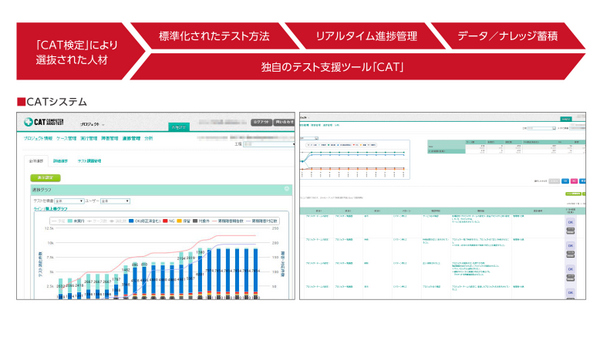This screenshot has height=361, width=600.
Task: Click the ログアウト button in header
Action: pyautogui.click(x=261, y=122)
